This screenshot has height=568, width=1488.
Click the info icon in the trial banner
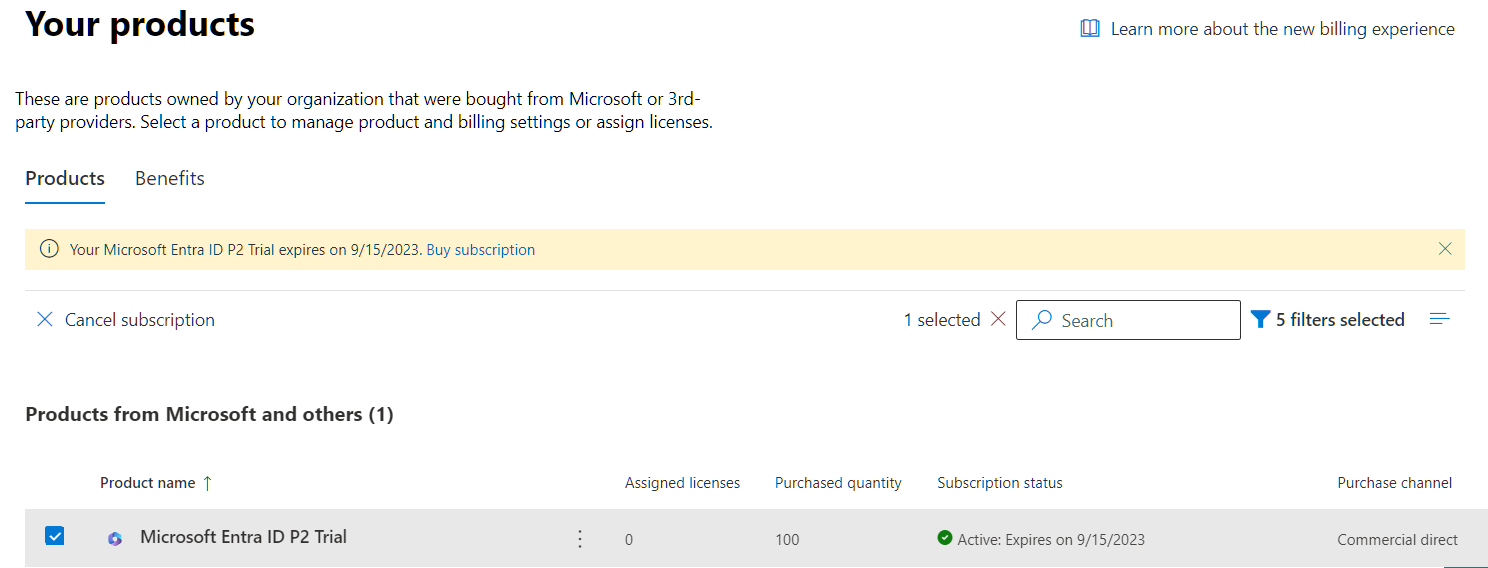click(48, 249)
